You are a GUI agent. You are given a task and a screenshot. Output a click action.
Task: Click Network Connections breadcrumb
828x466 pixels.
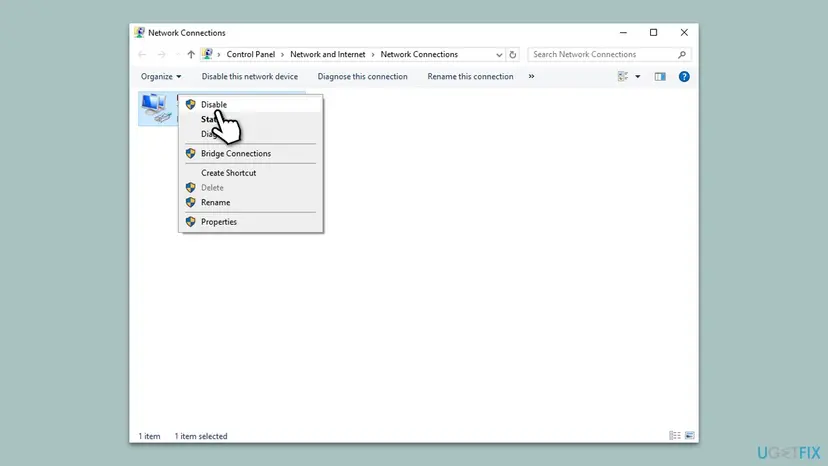click(x=419, y=54)
